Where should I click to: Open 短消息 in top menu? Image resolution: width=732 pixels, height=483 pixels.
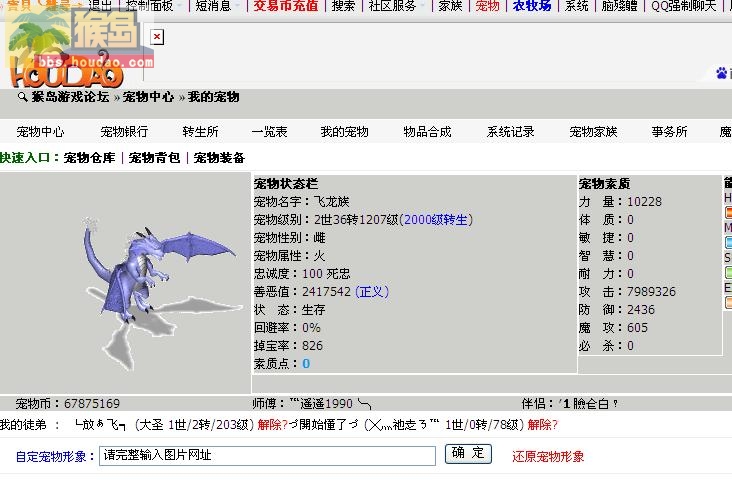213,5
